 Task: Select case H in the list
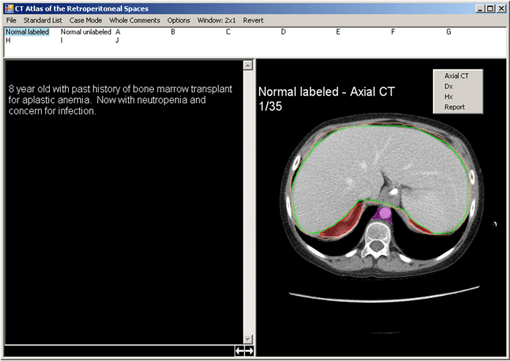pyautogui.click(x=8, y=40)
